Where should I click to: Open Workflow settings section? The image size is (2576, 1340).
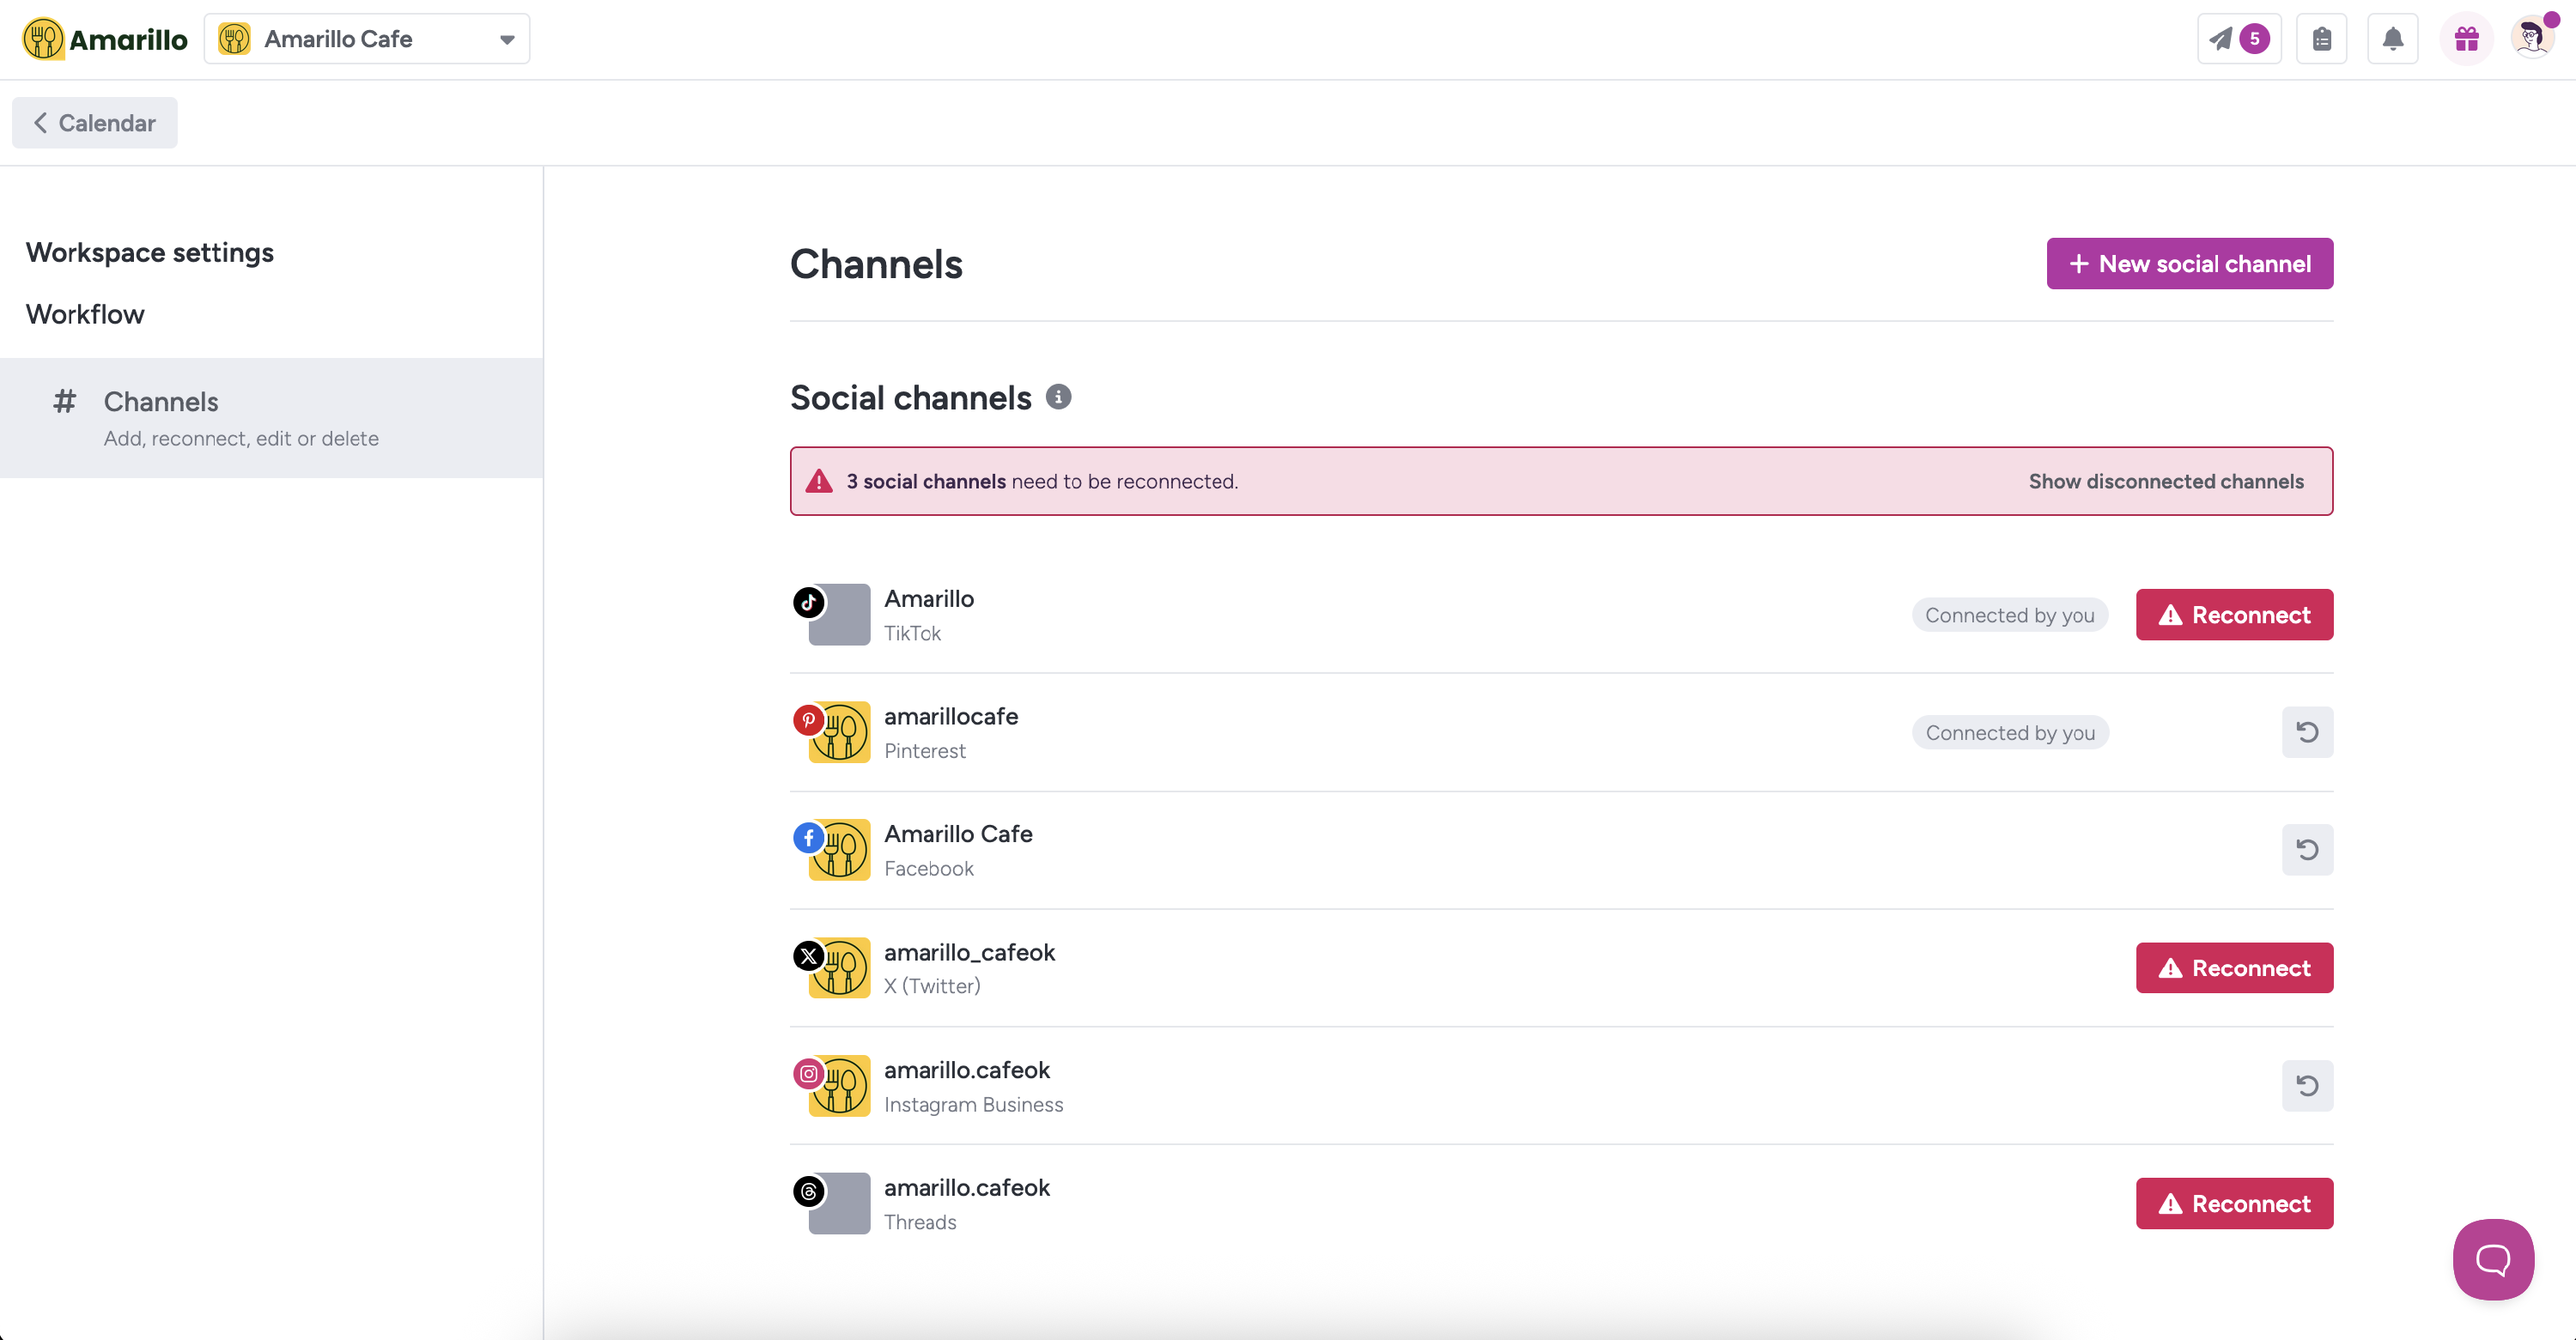[85, 314]
